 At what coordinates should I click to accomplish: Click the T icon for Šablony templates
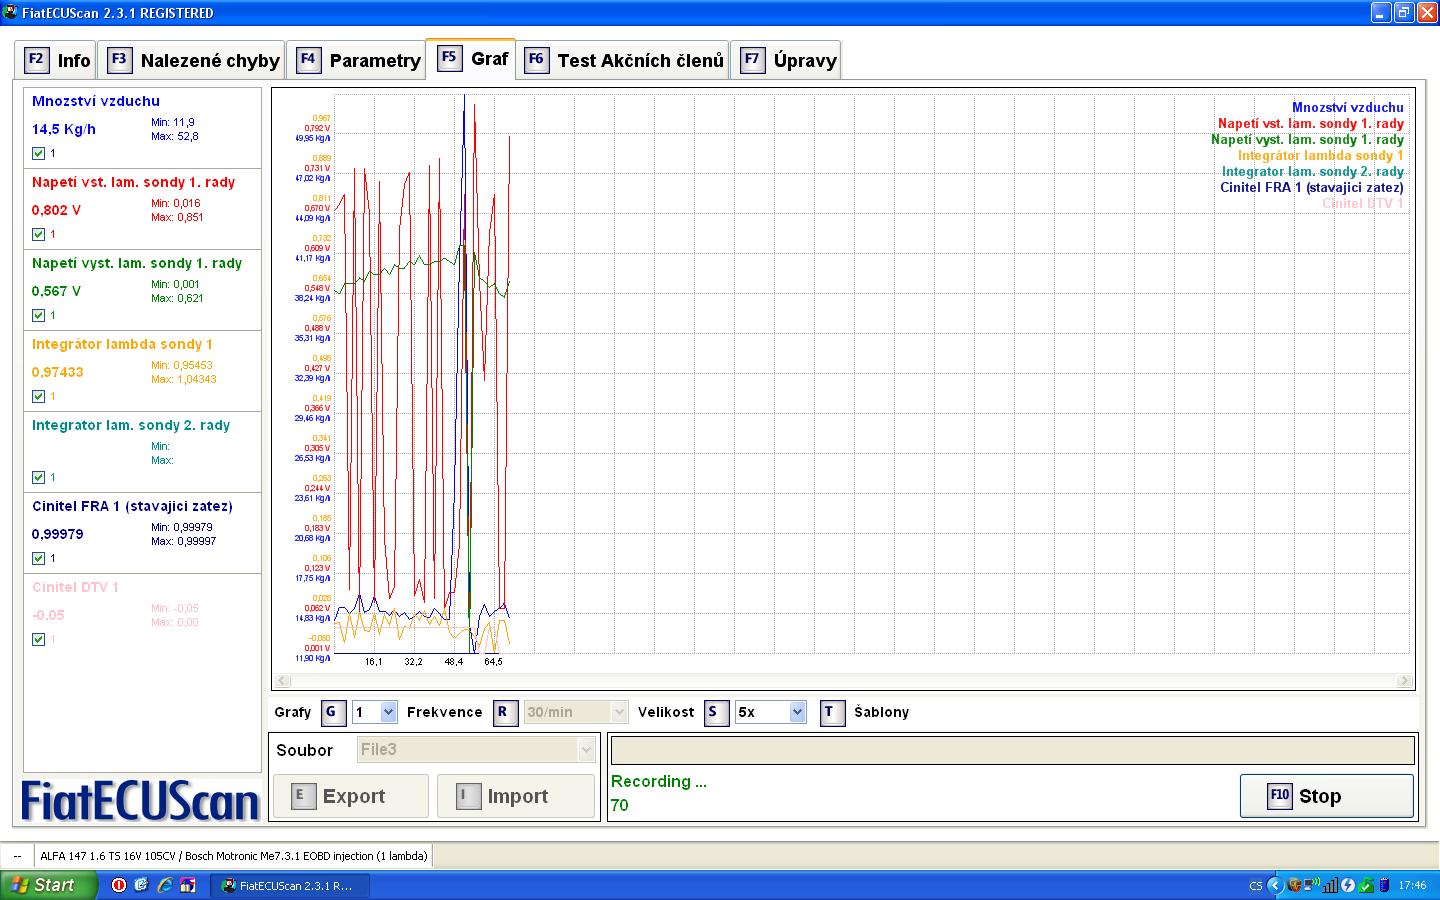[832, 712]
